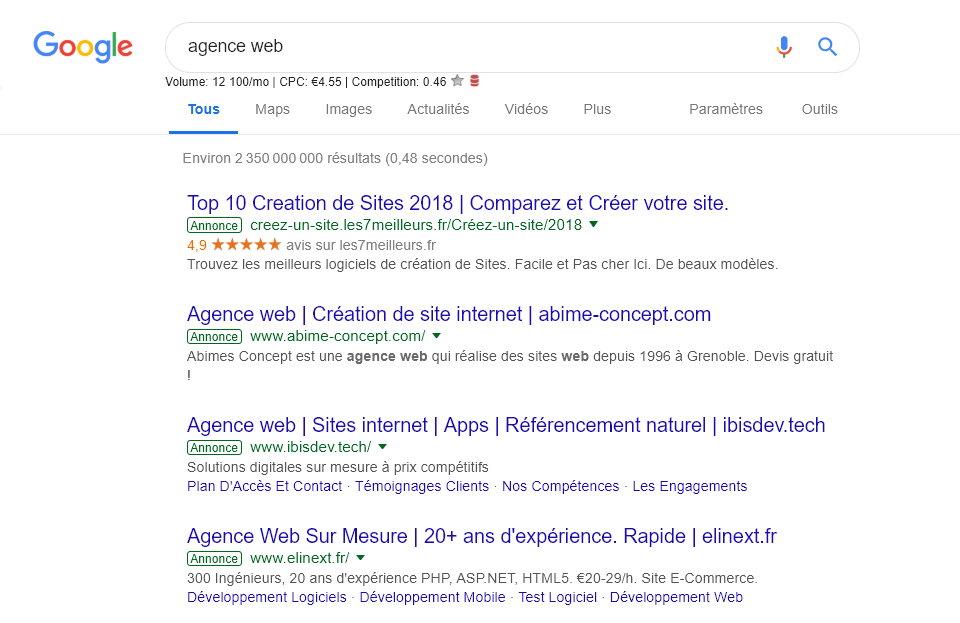Viewport: 960px width, 623px height.
Task: Open Paramètres settings menu
Action: [726, 109]
